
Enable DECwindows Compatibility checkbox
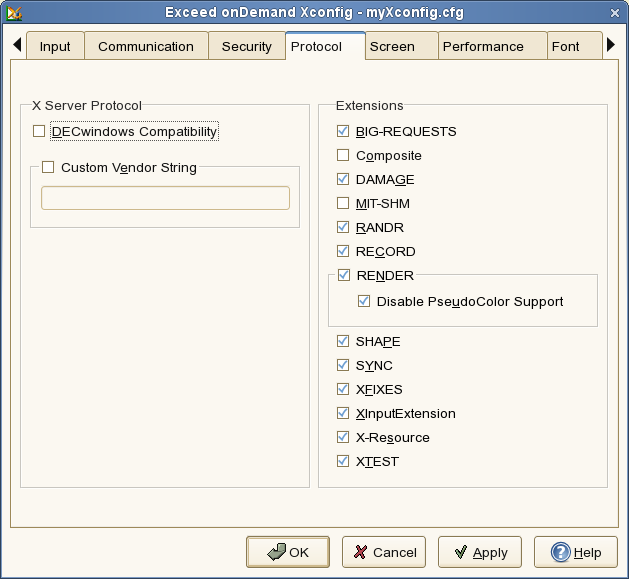39,131
